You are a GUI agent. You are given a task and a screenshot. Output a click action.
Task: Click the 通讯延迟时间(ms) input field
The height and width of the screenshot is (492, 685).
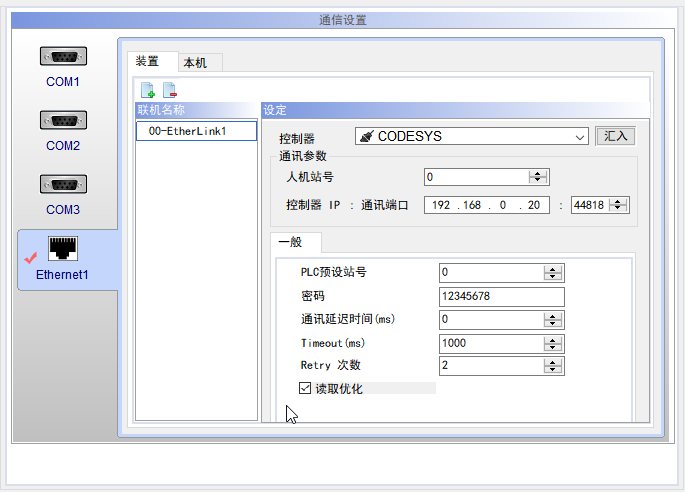(x=490, y=320)
